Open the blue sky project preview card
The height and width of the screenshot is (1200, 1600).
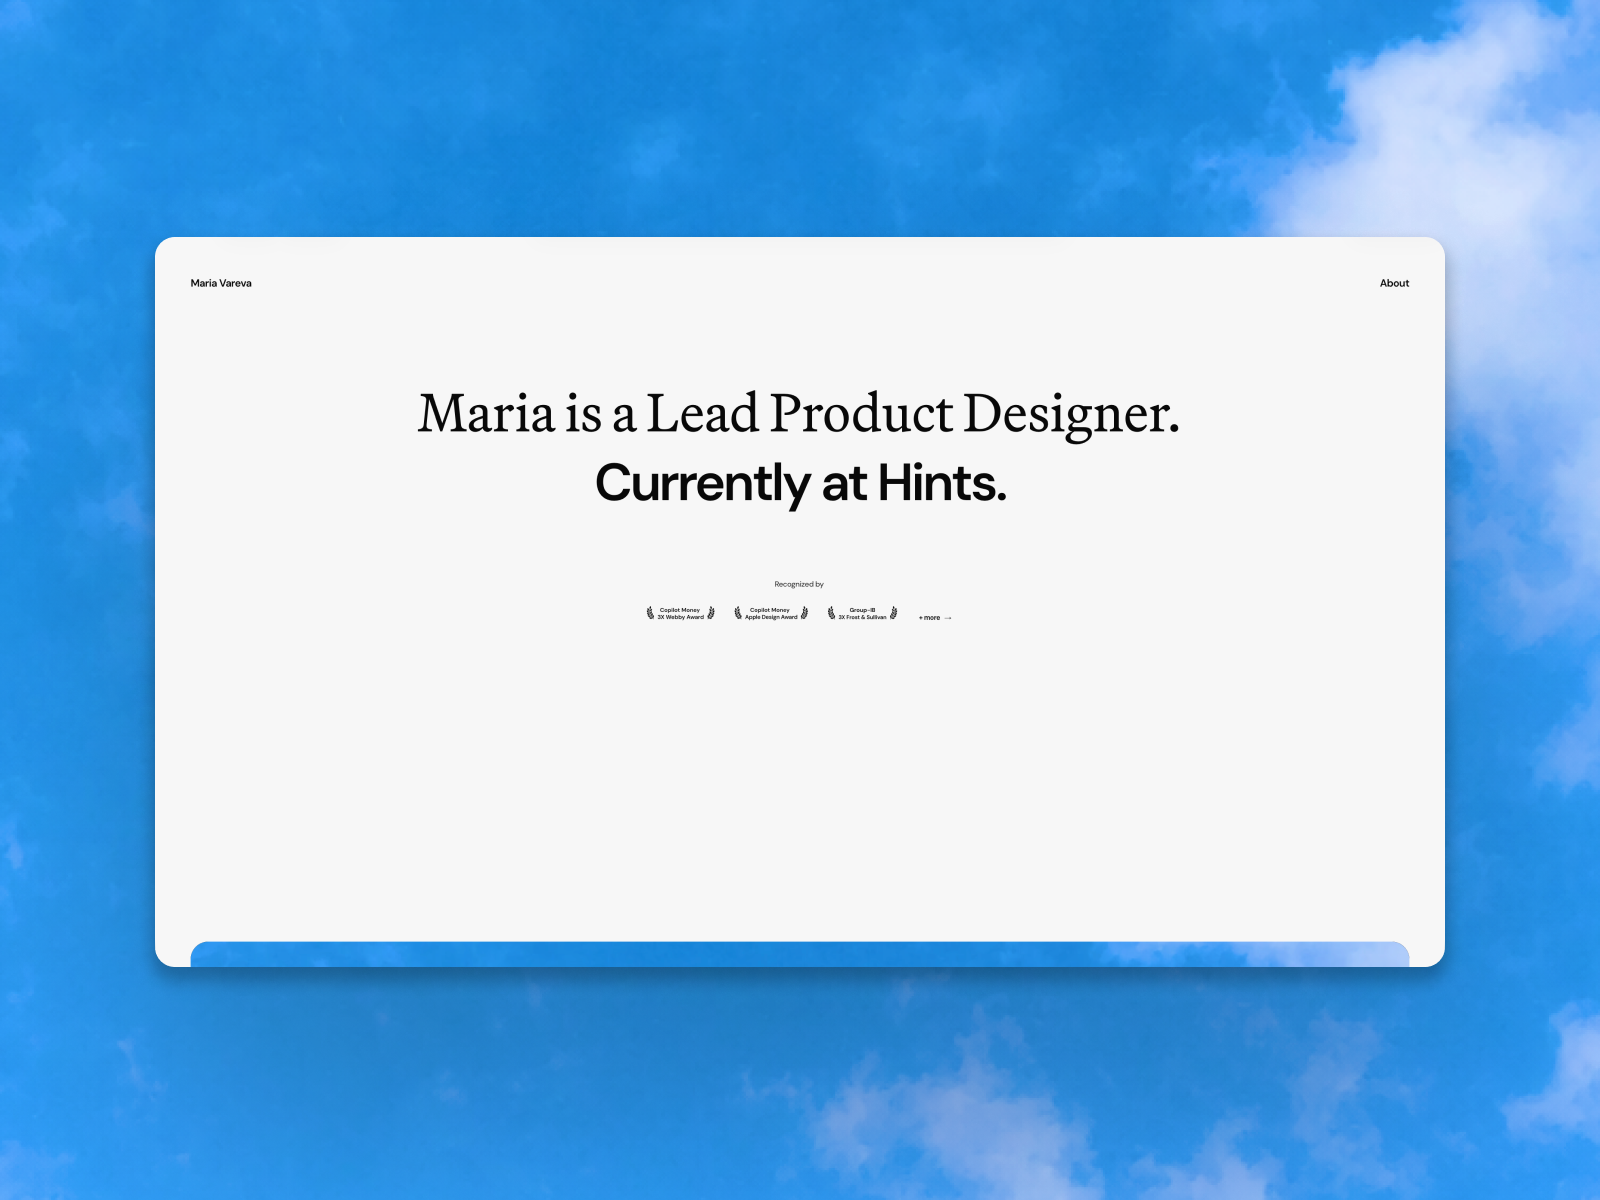800,954
